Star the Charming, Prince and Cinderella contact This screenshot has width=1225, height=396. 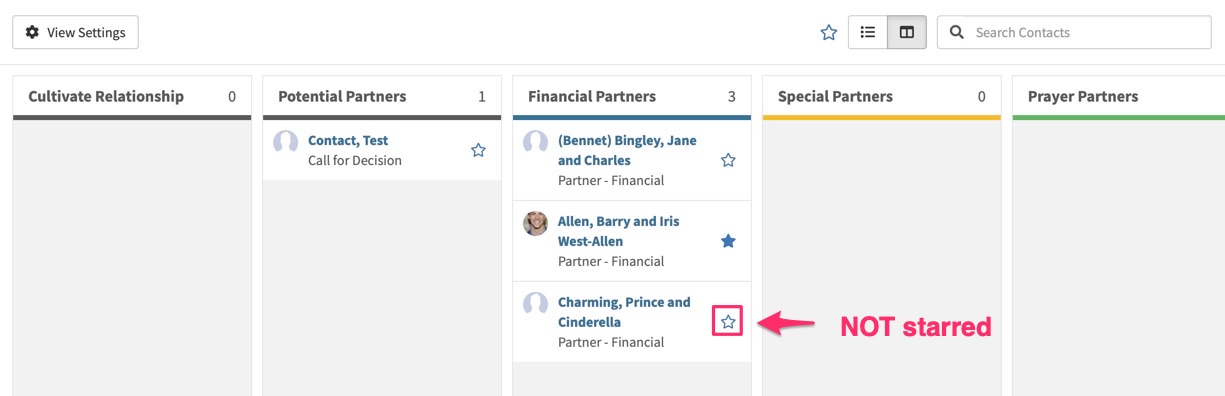point(728,322)
